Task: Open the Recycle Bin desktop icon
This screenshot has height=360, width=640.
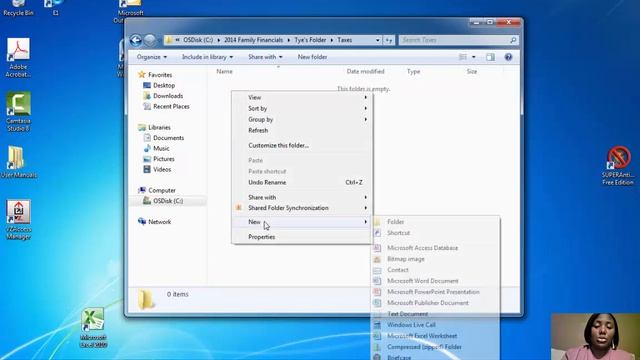Action: [18, 8]
